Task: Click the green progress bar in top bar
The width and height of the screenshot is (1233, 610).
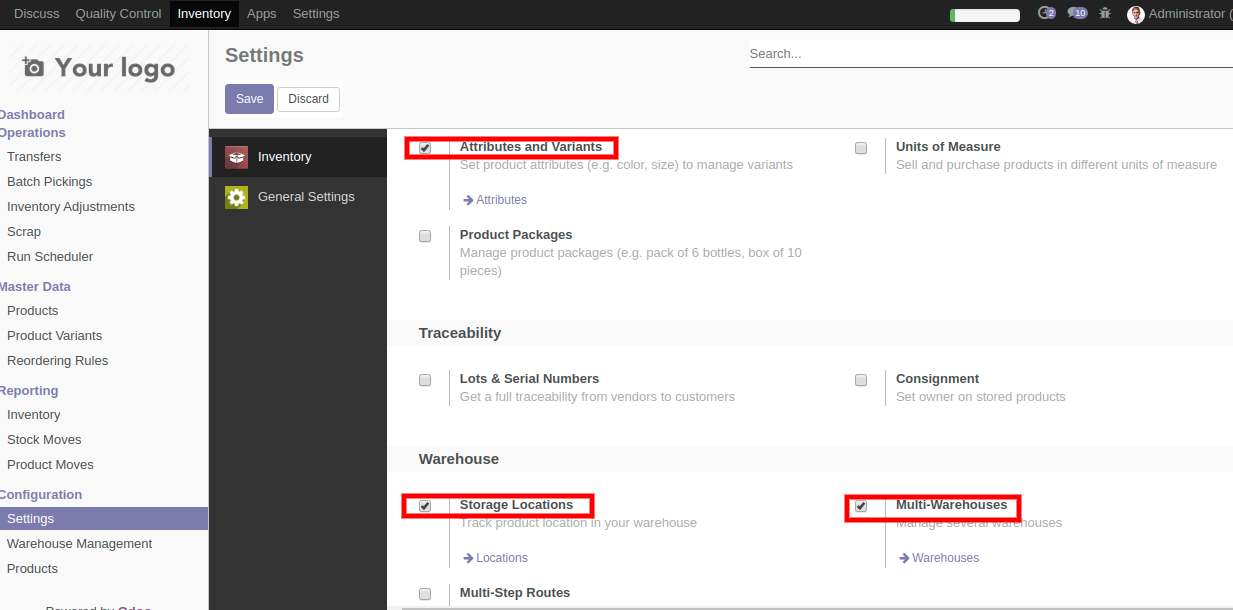Action: point(984,15)
